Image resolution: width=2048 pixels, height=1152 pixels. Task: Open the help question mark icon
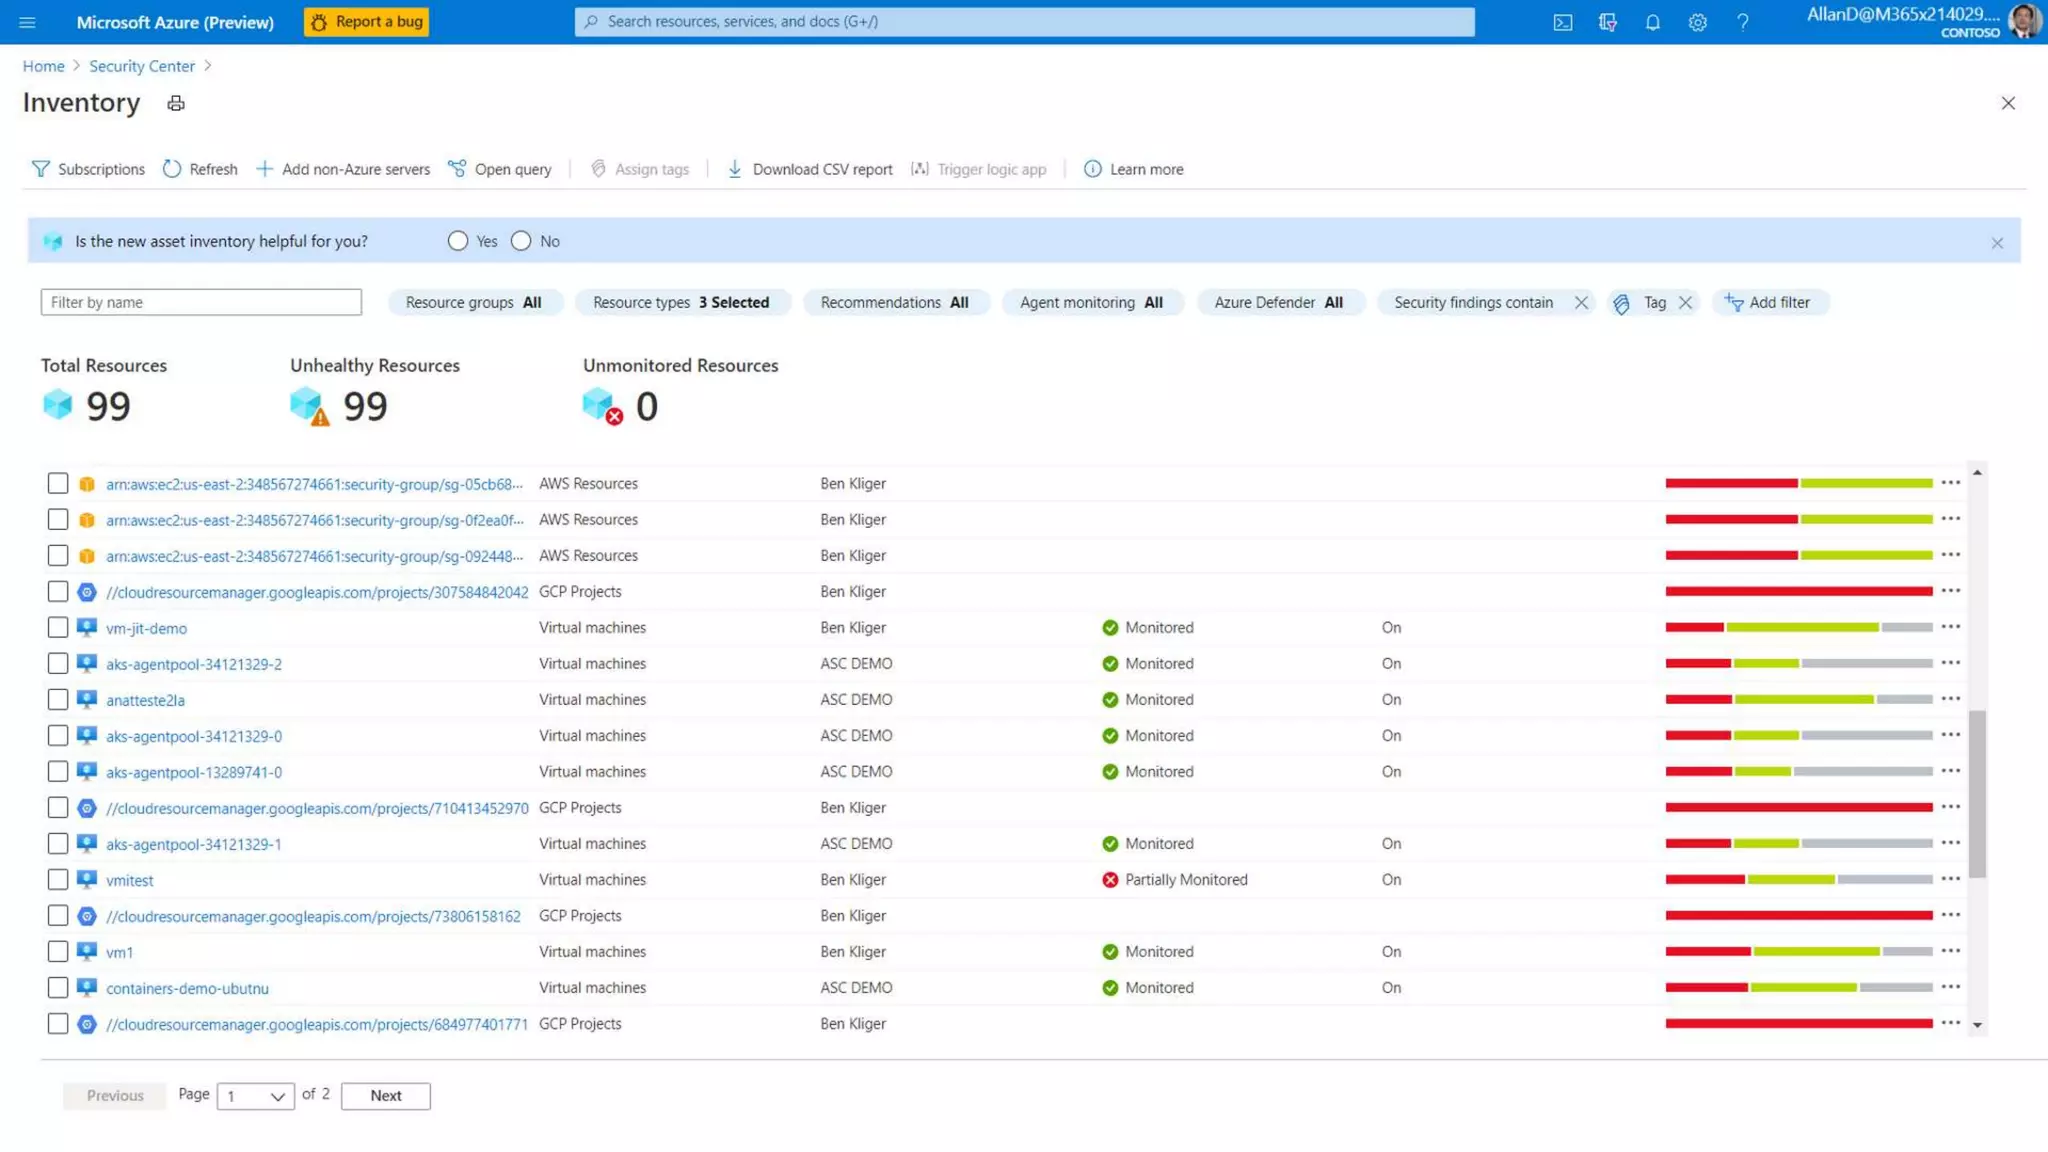click(x=1742, y=22)
